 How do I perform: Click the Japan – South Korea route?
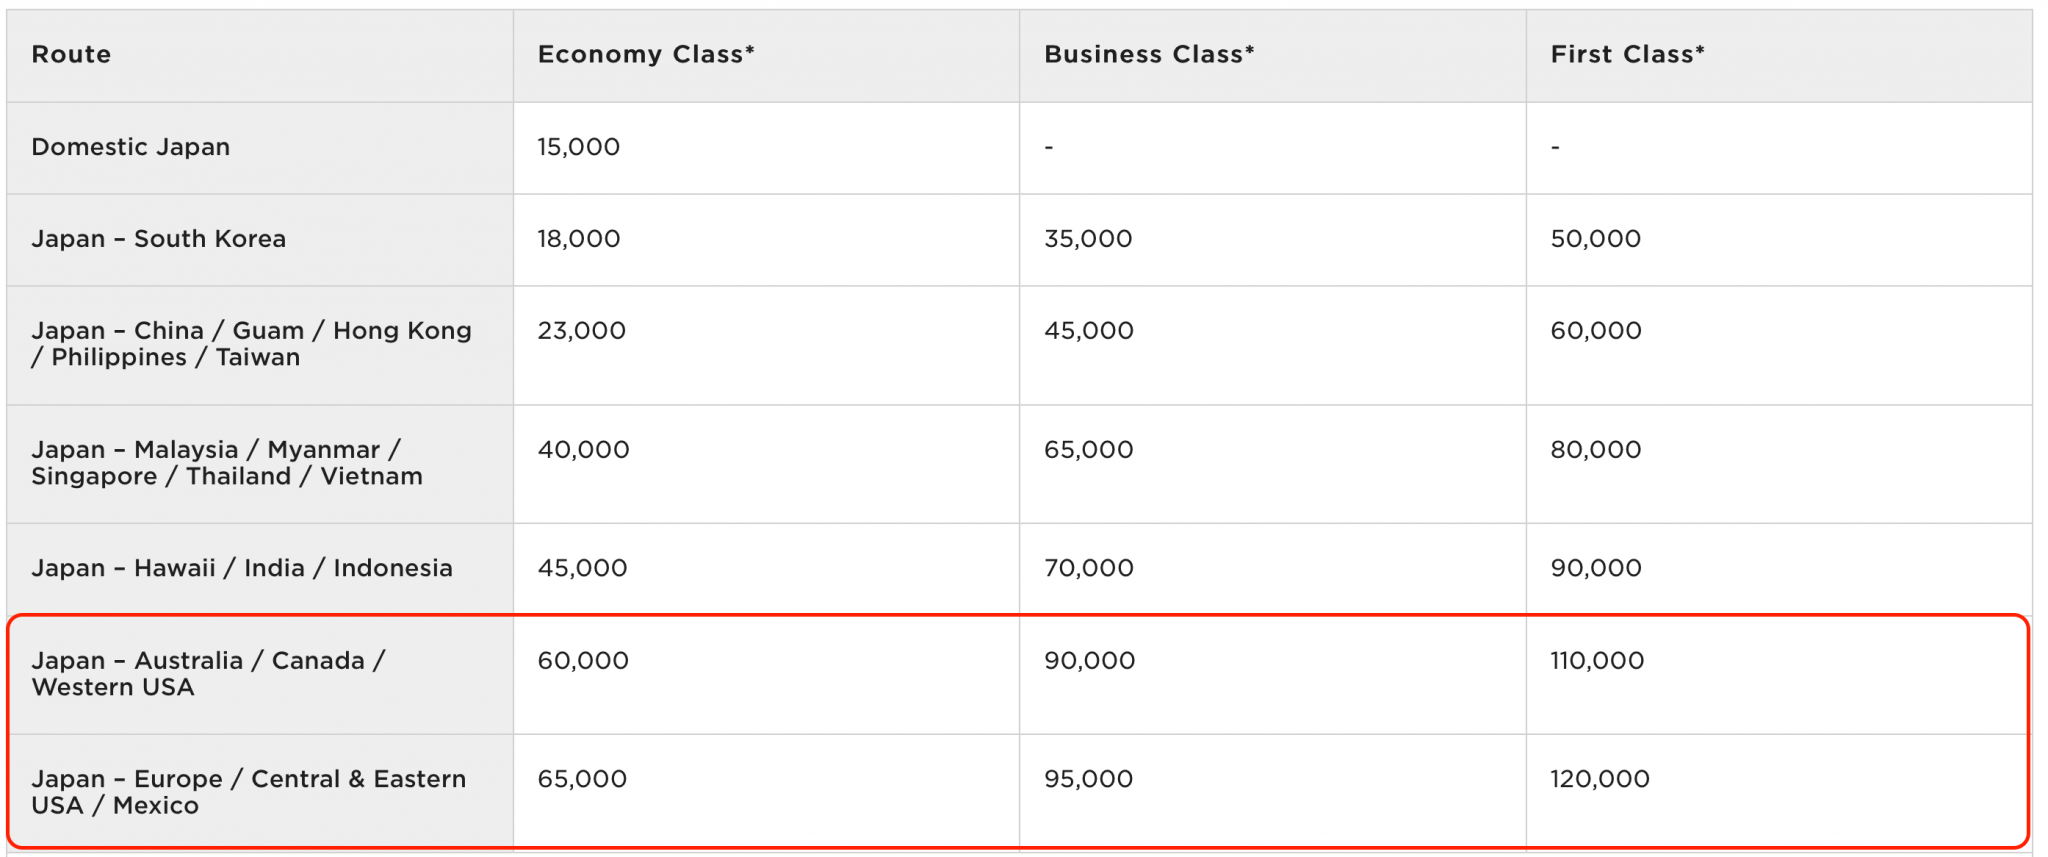tap(159, 239)
